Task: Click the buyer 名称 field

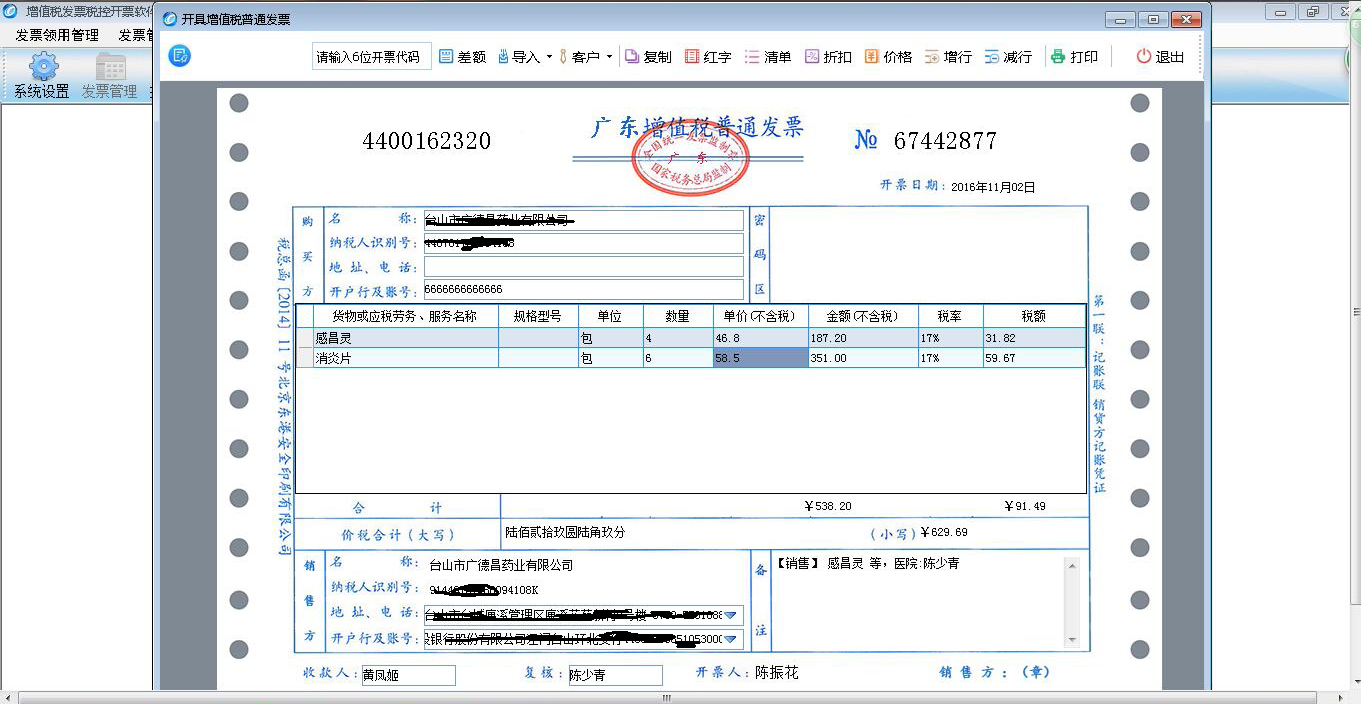Action: [x=584, y=220]
